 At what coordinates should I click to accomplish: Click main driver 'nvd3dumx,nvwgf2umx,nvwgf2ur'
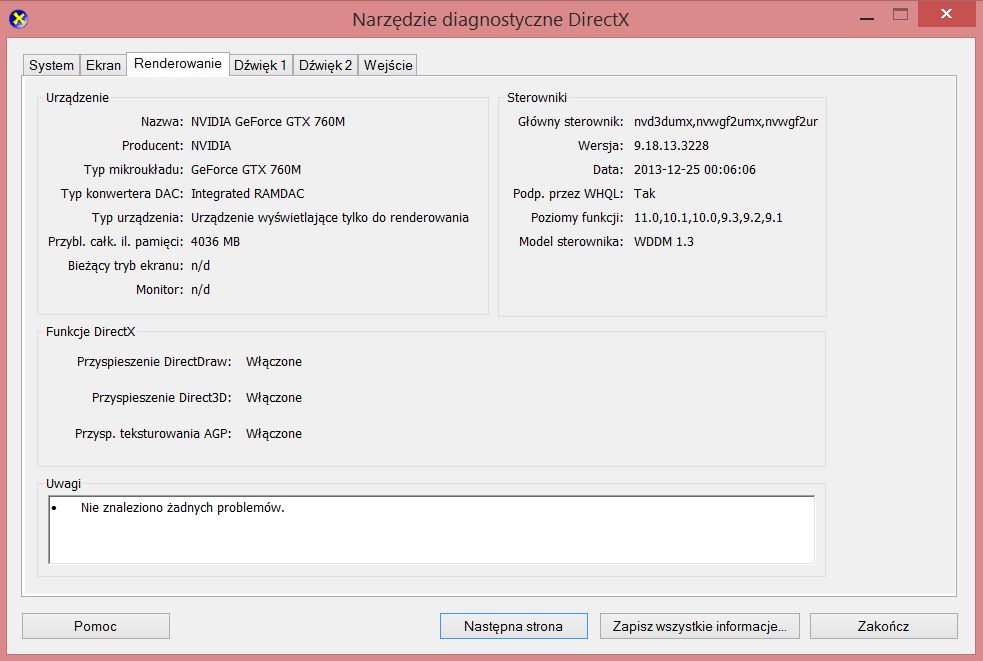pos(726,122)
